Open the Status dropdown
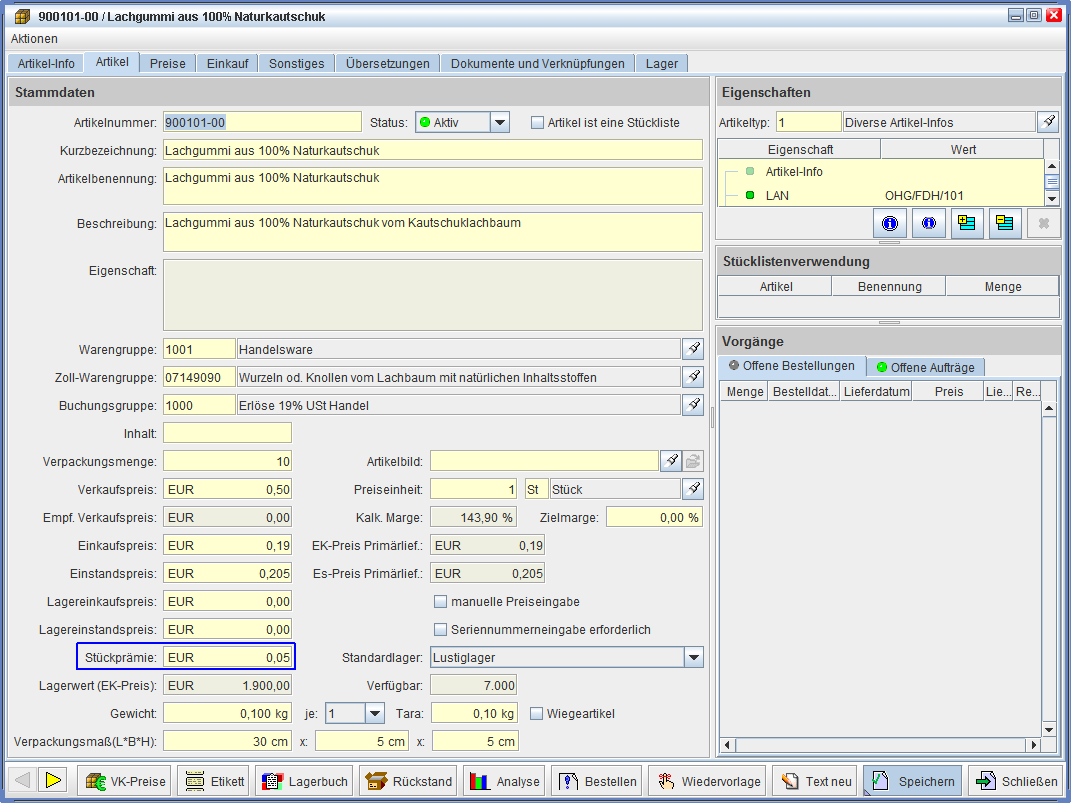 pos(500,123)
